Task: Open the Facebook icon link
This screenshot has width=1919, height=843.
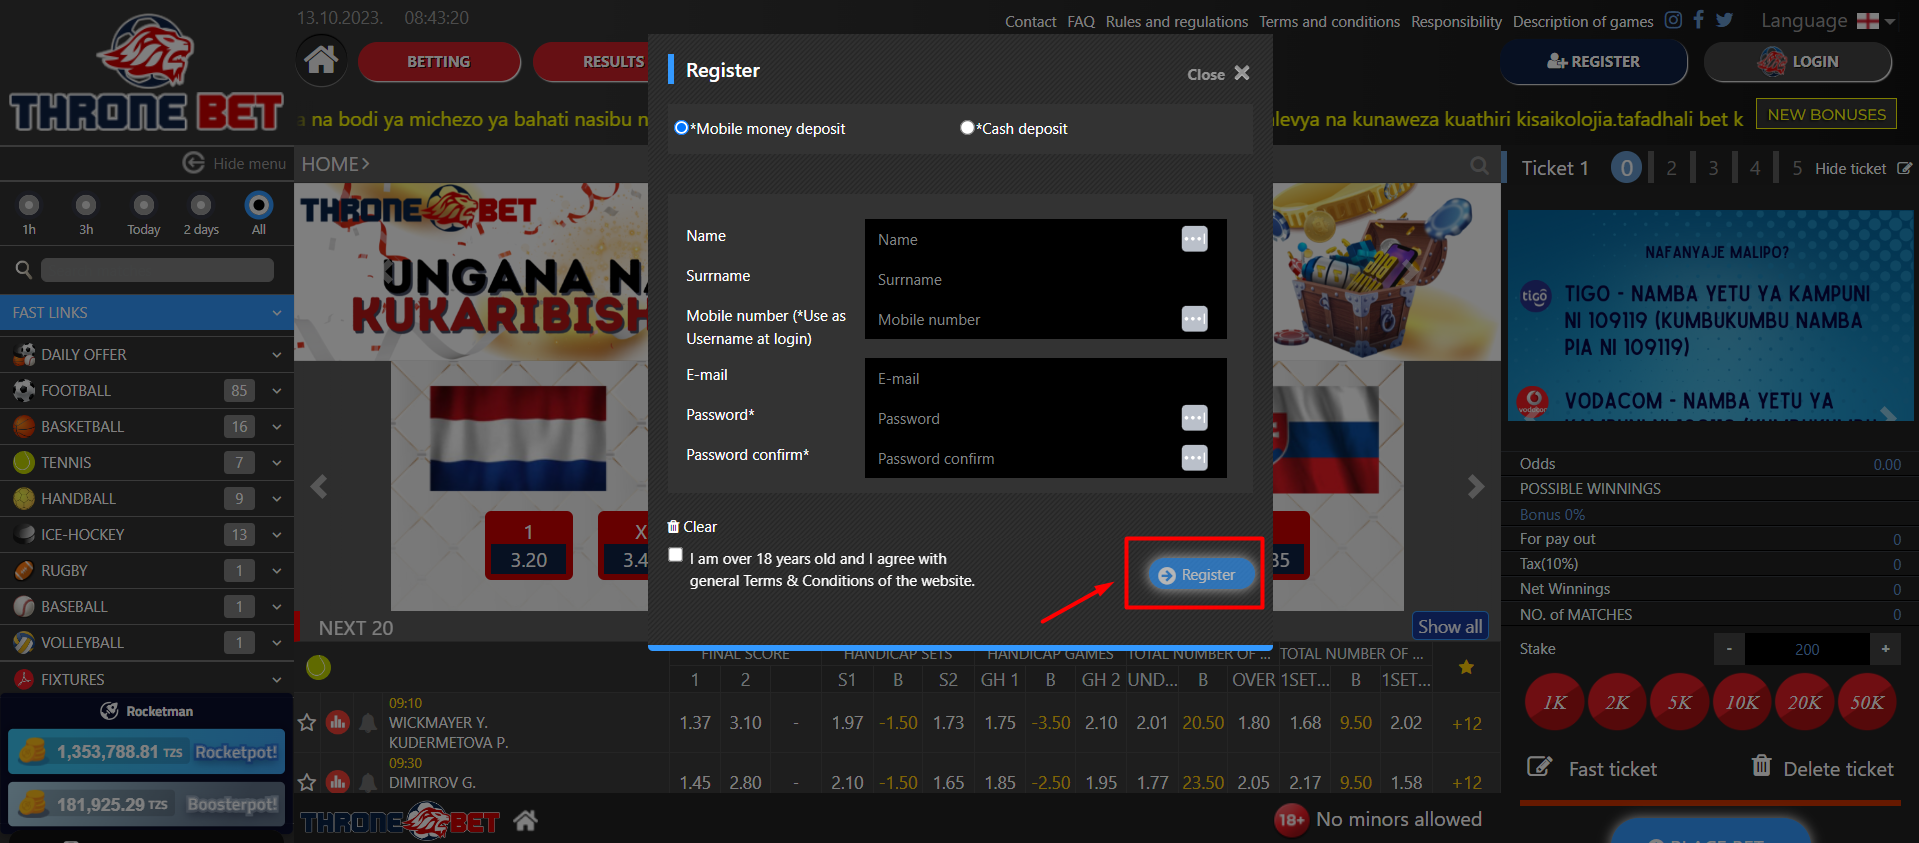Action: coord(1698,20)
